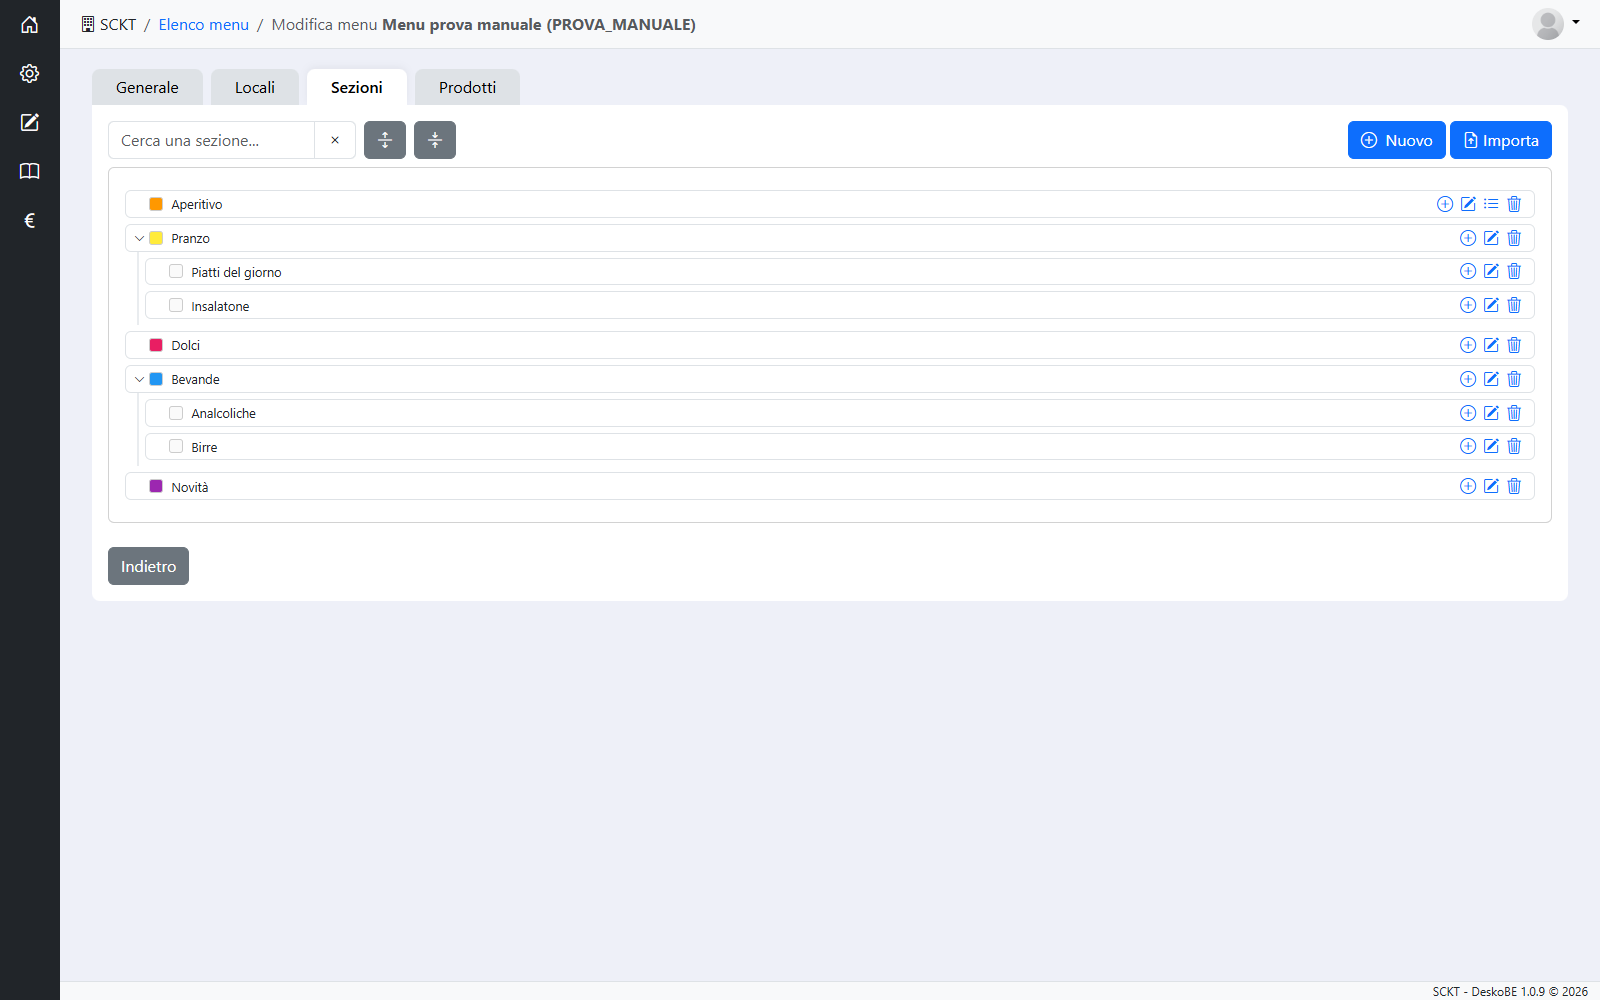Delete the Novità section
This screenshot has height=1000, width=1600.
tap(1514, 486)
